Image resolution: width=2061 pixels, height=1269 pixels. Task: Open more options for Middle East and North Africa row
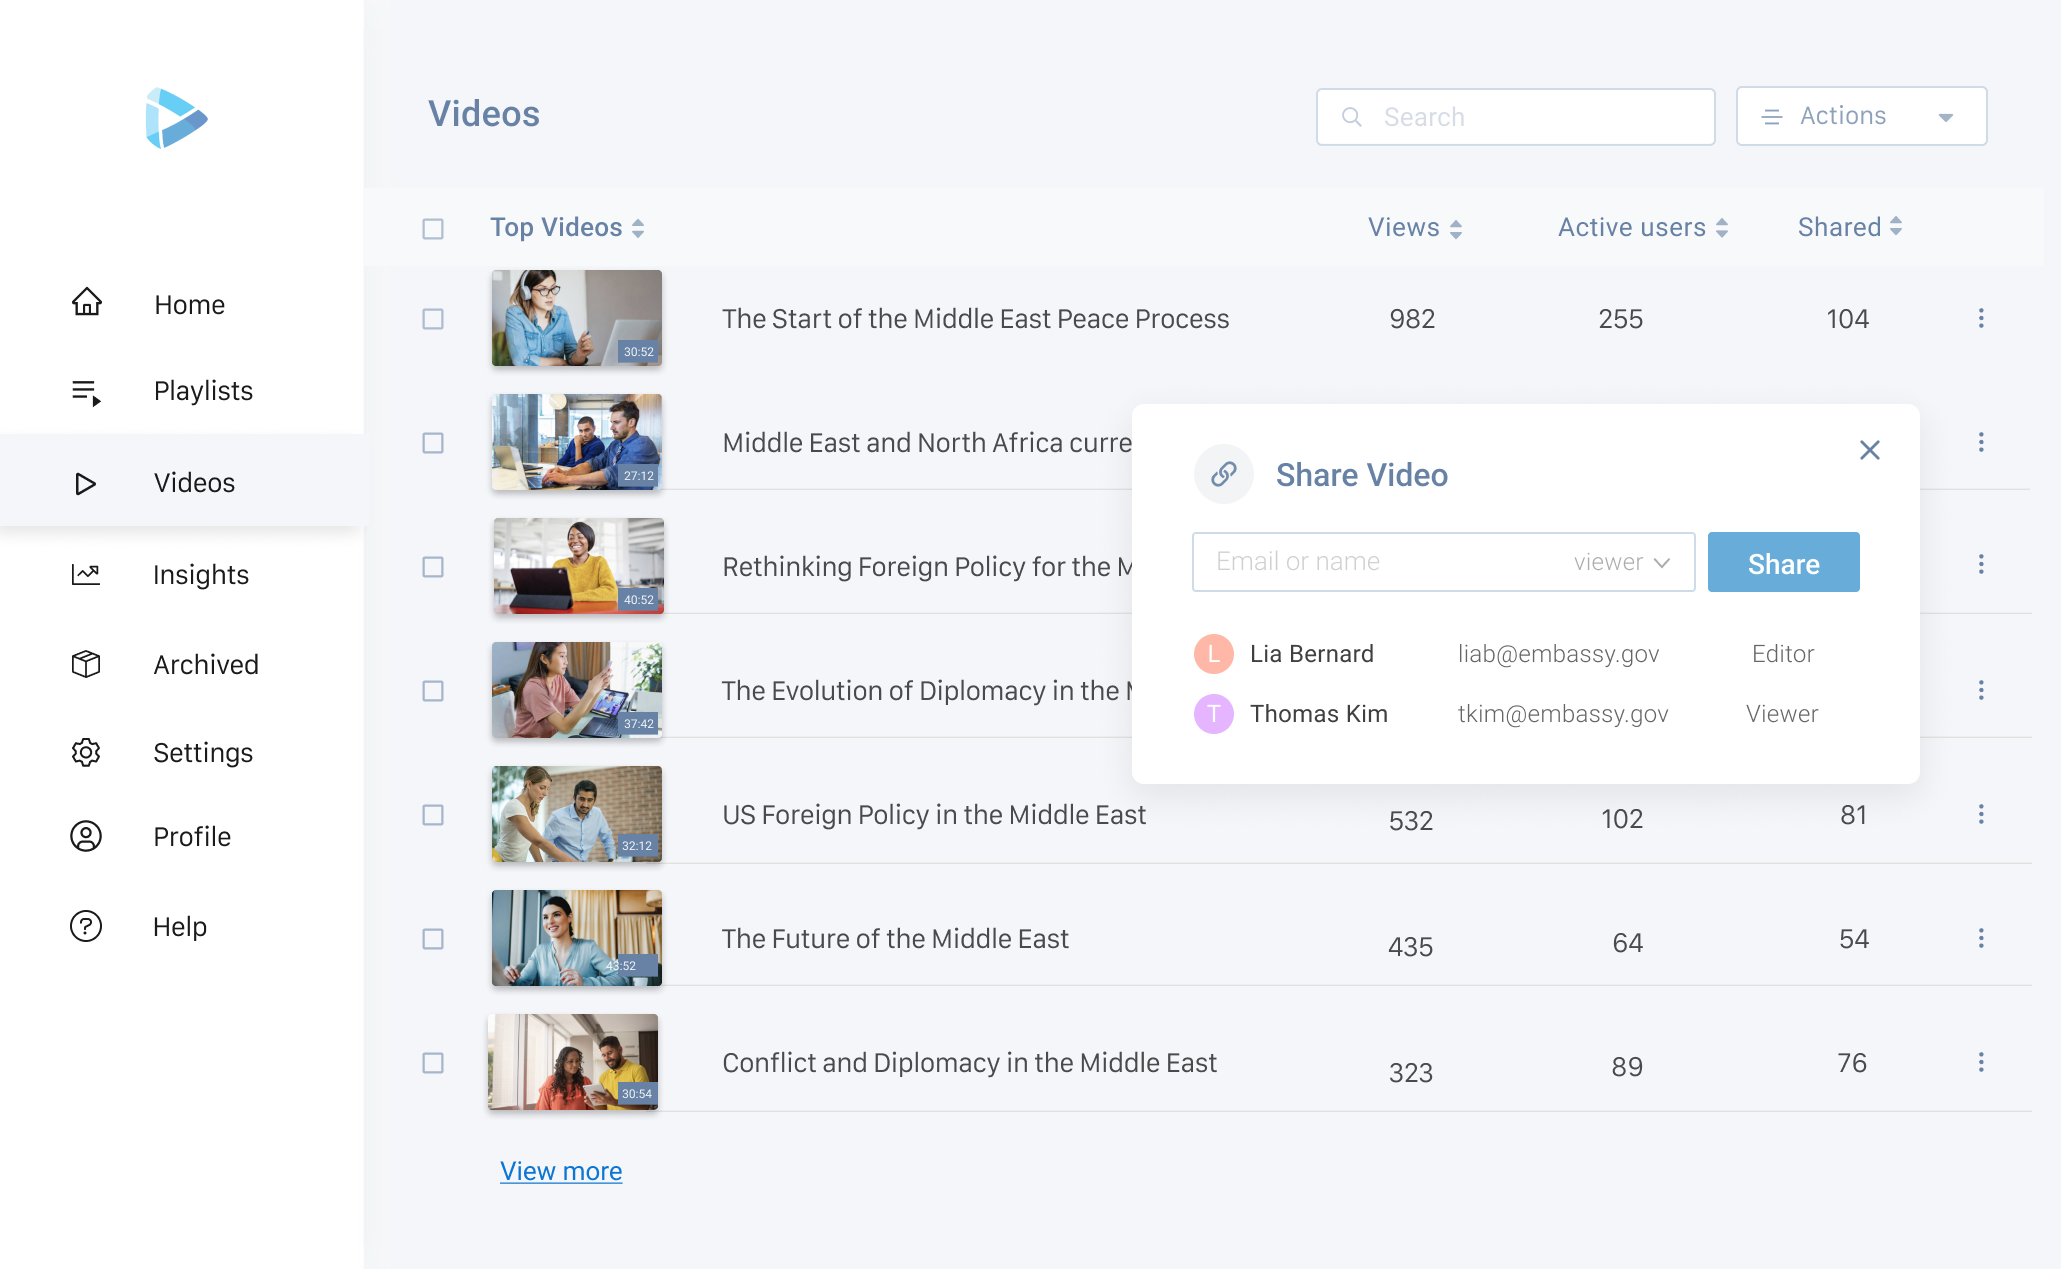pos(1981,442)
